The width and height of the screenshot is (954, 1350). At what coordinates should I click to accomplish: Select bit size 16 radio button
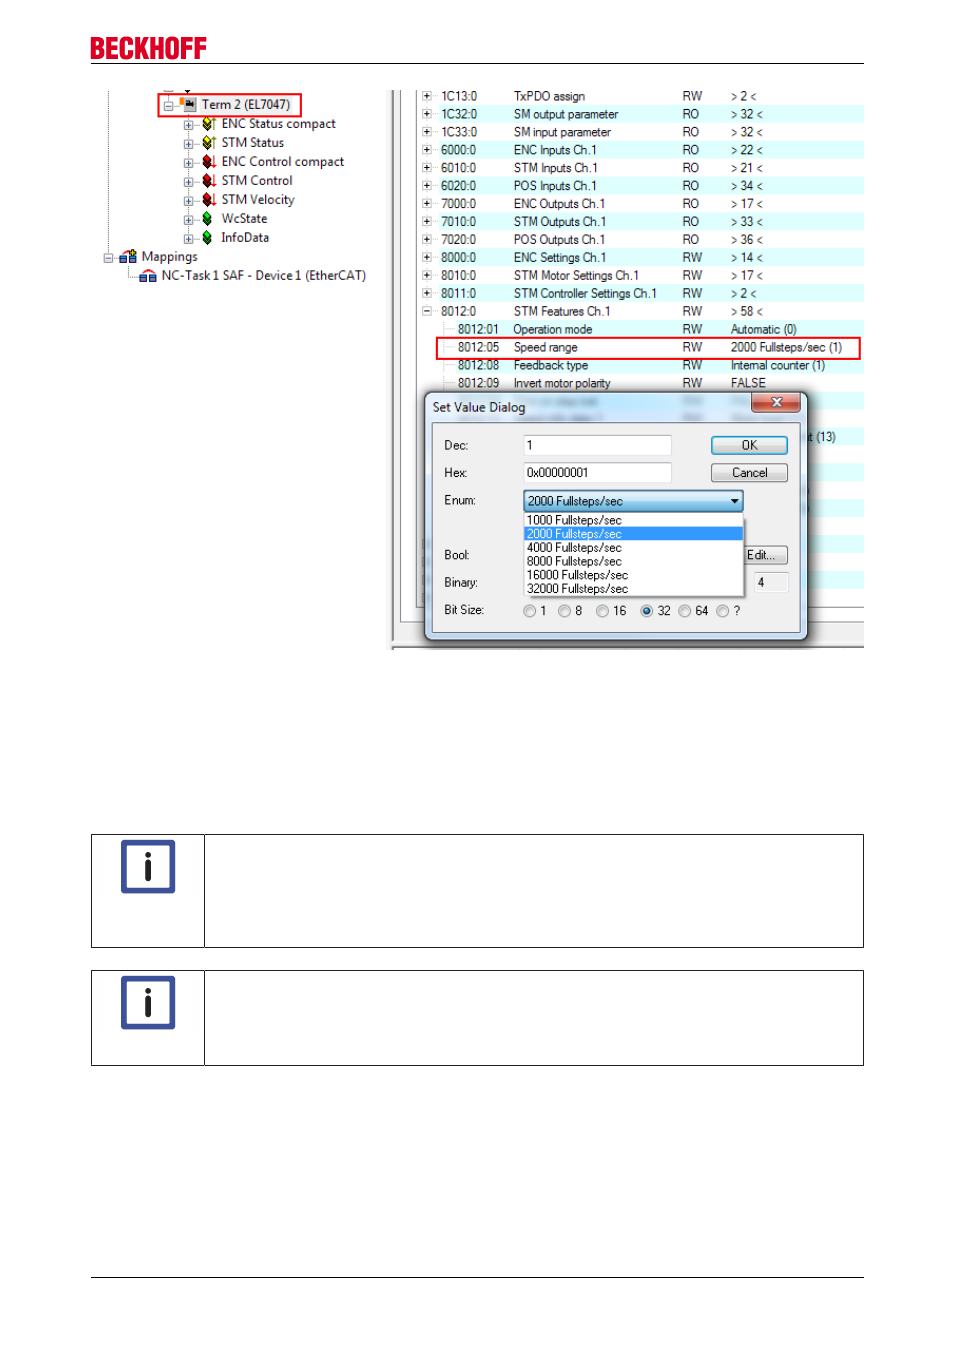pyautogui.click(x=602, y=611)
